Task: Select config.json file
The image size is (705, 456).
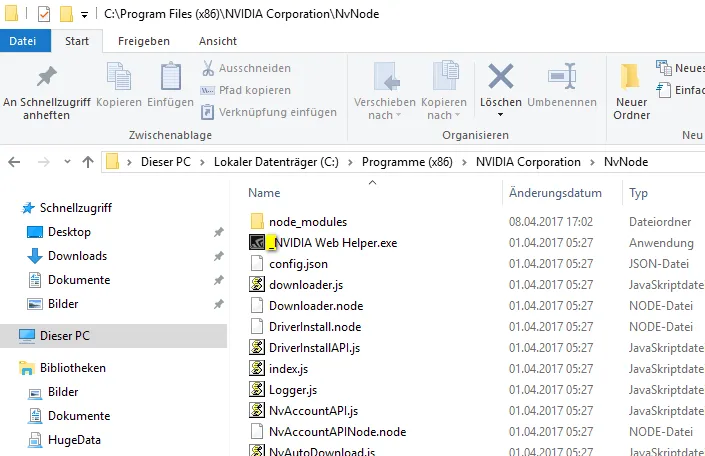Action: click(298, 264)
